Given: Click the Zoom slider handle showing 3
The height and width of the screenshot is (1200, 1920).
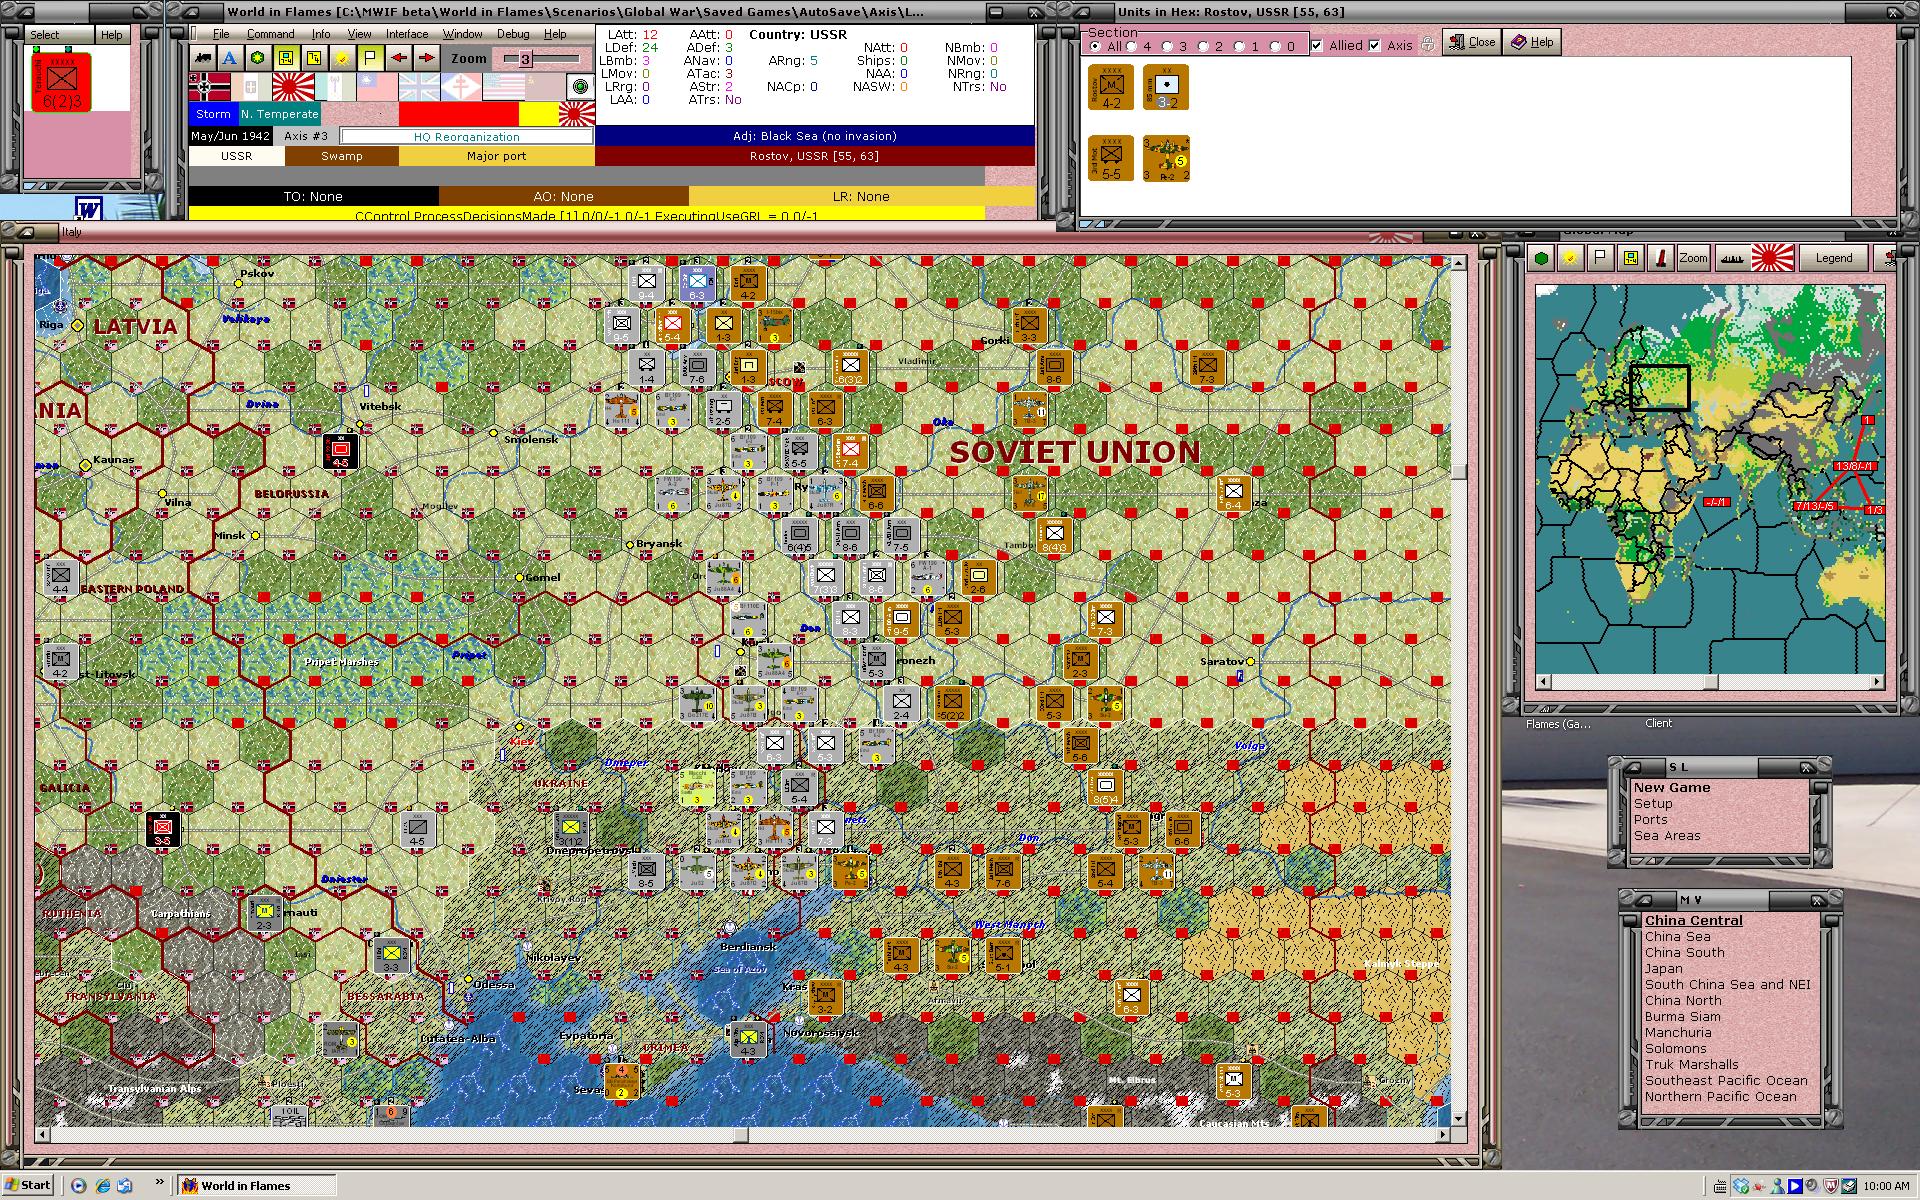Looking at the screenshot, I should (x=526, y=58).
